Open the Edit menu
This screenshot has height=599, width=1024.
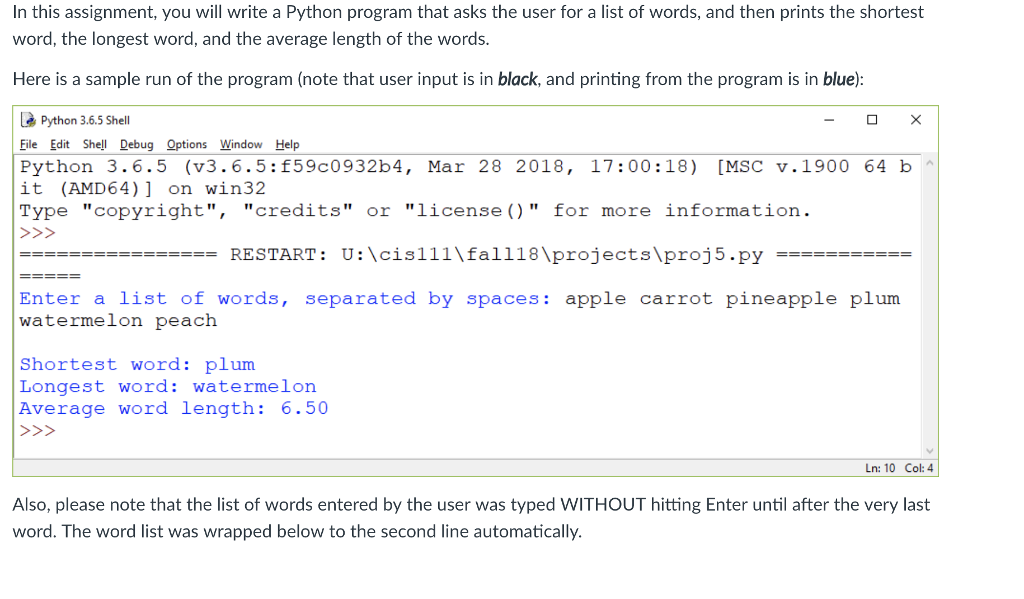pyautogui.click(x=60, y=143)
